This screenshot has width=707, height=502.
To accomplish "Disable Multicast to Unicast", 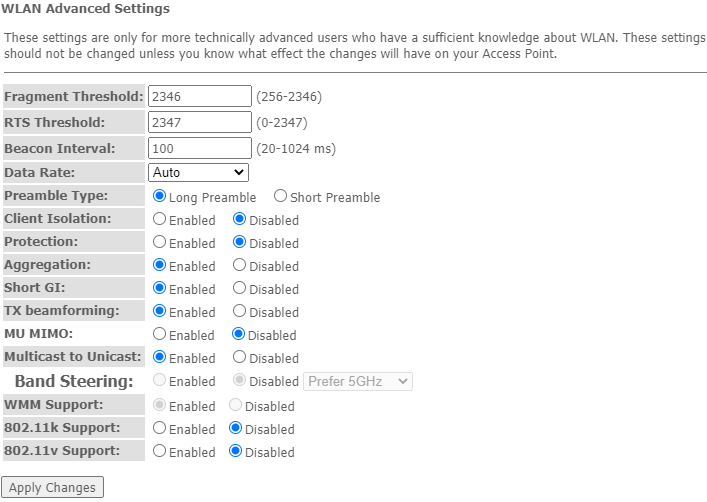I will (x=240, y=358).
